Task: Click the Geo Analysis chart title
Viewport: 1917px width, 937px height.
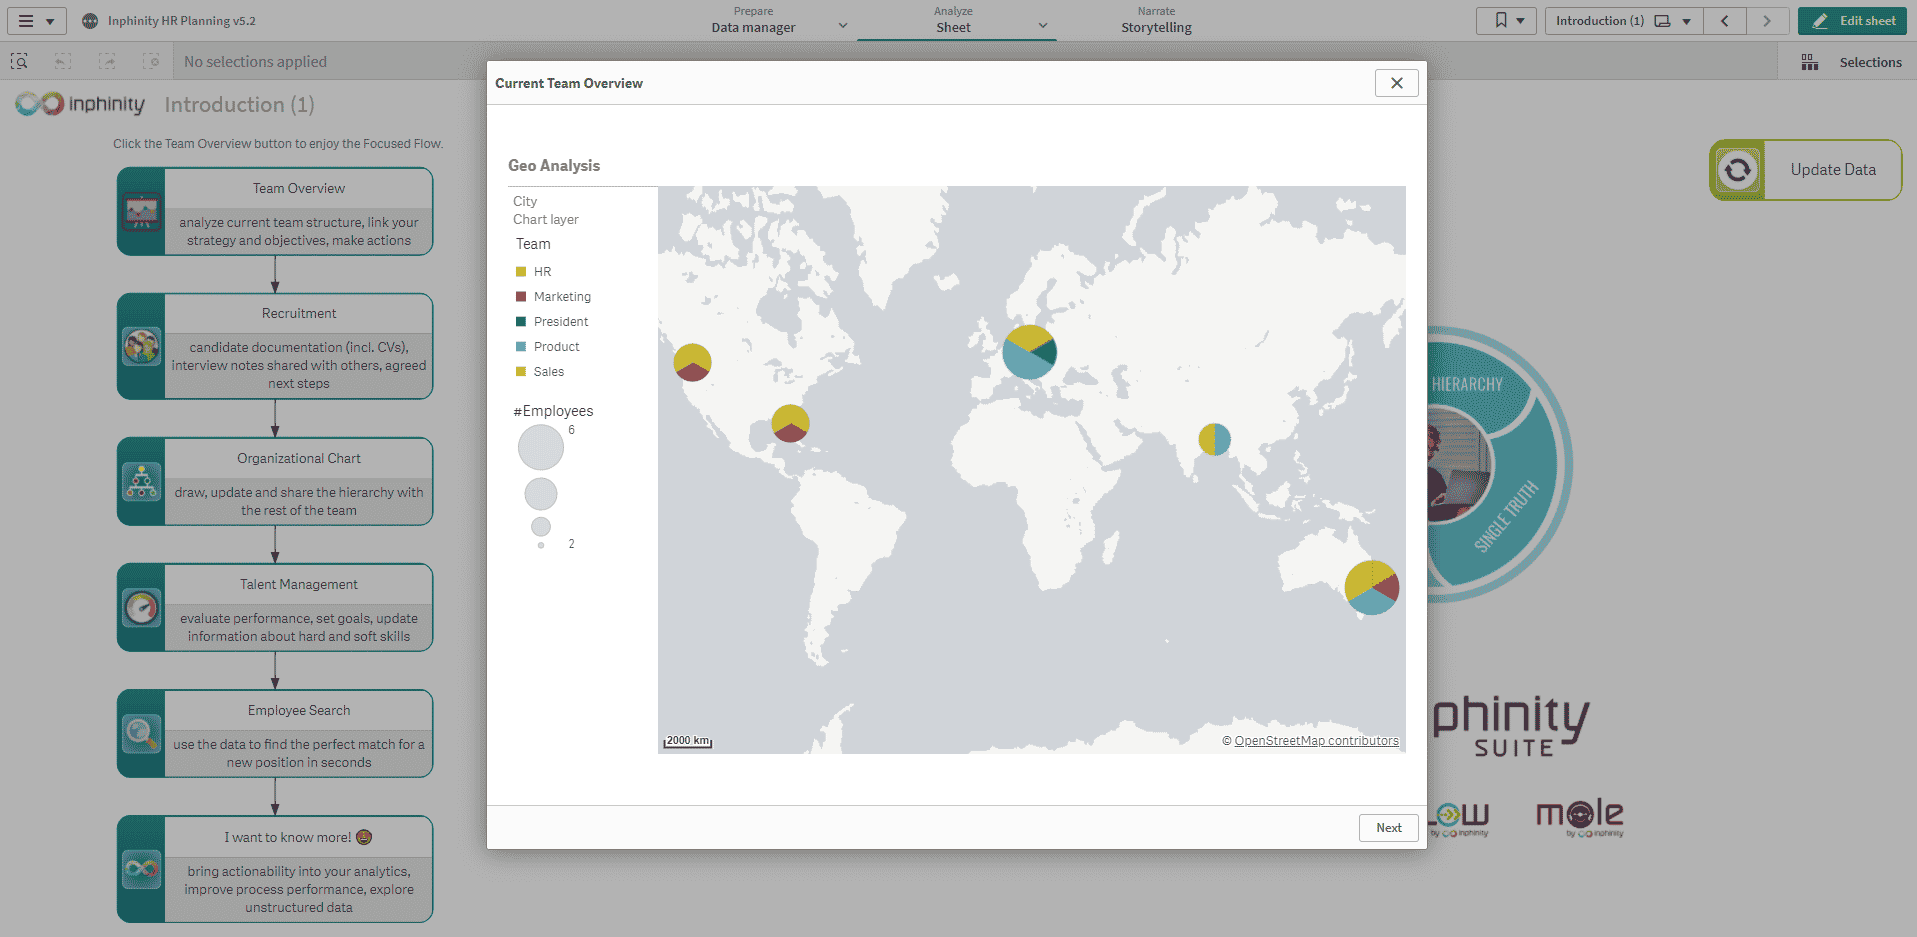Action: [x=554, y=166]
